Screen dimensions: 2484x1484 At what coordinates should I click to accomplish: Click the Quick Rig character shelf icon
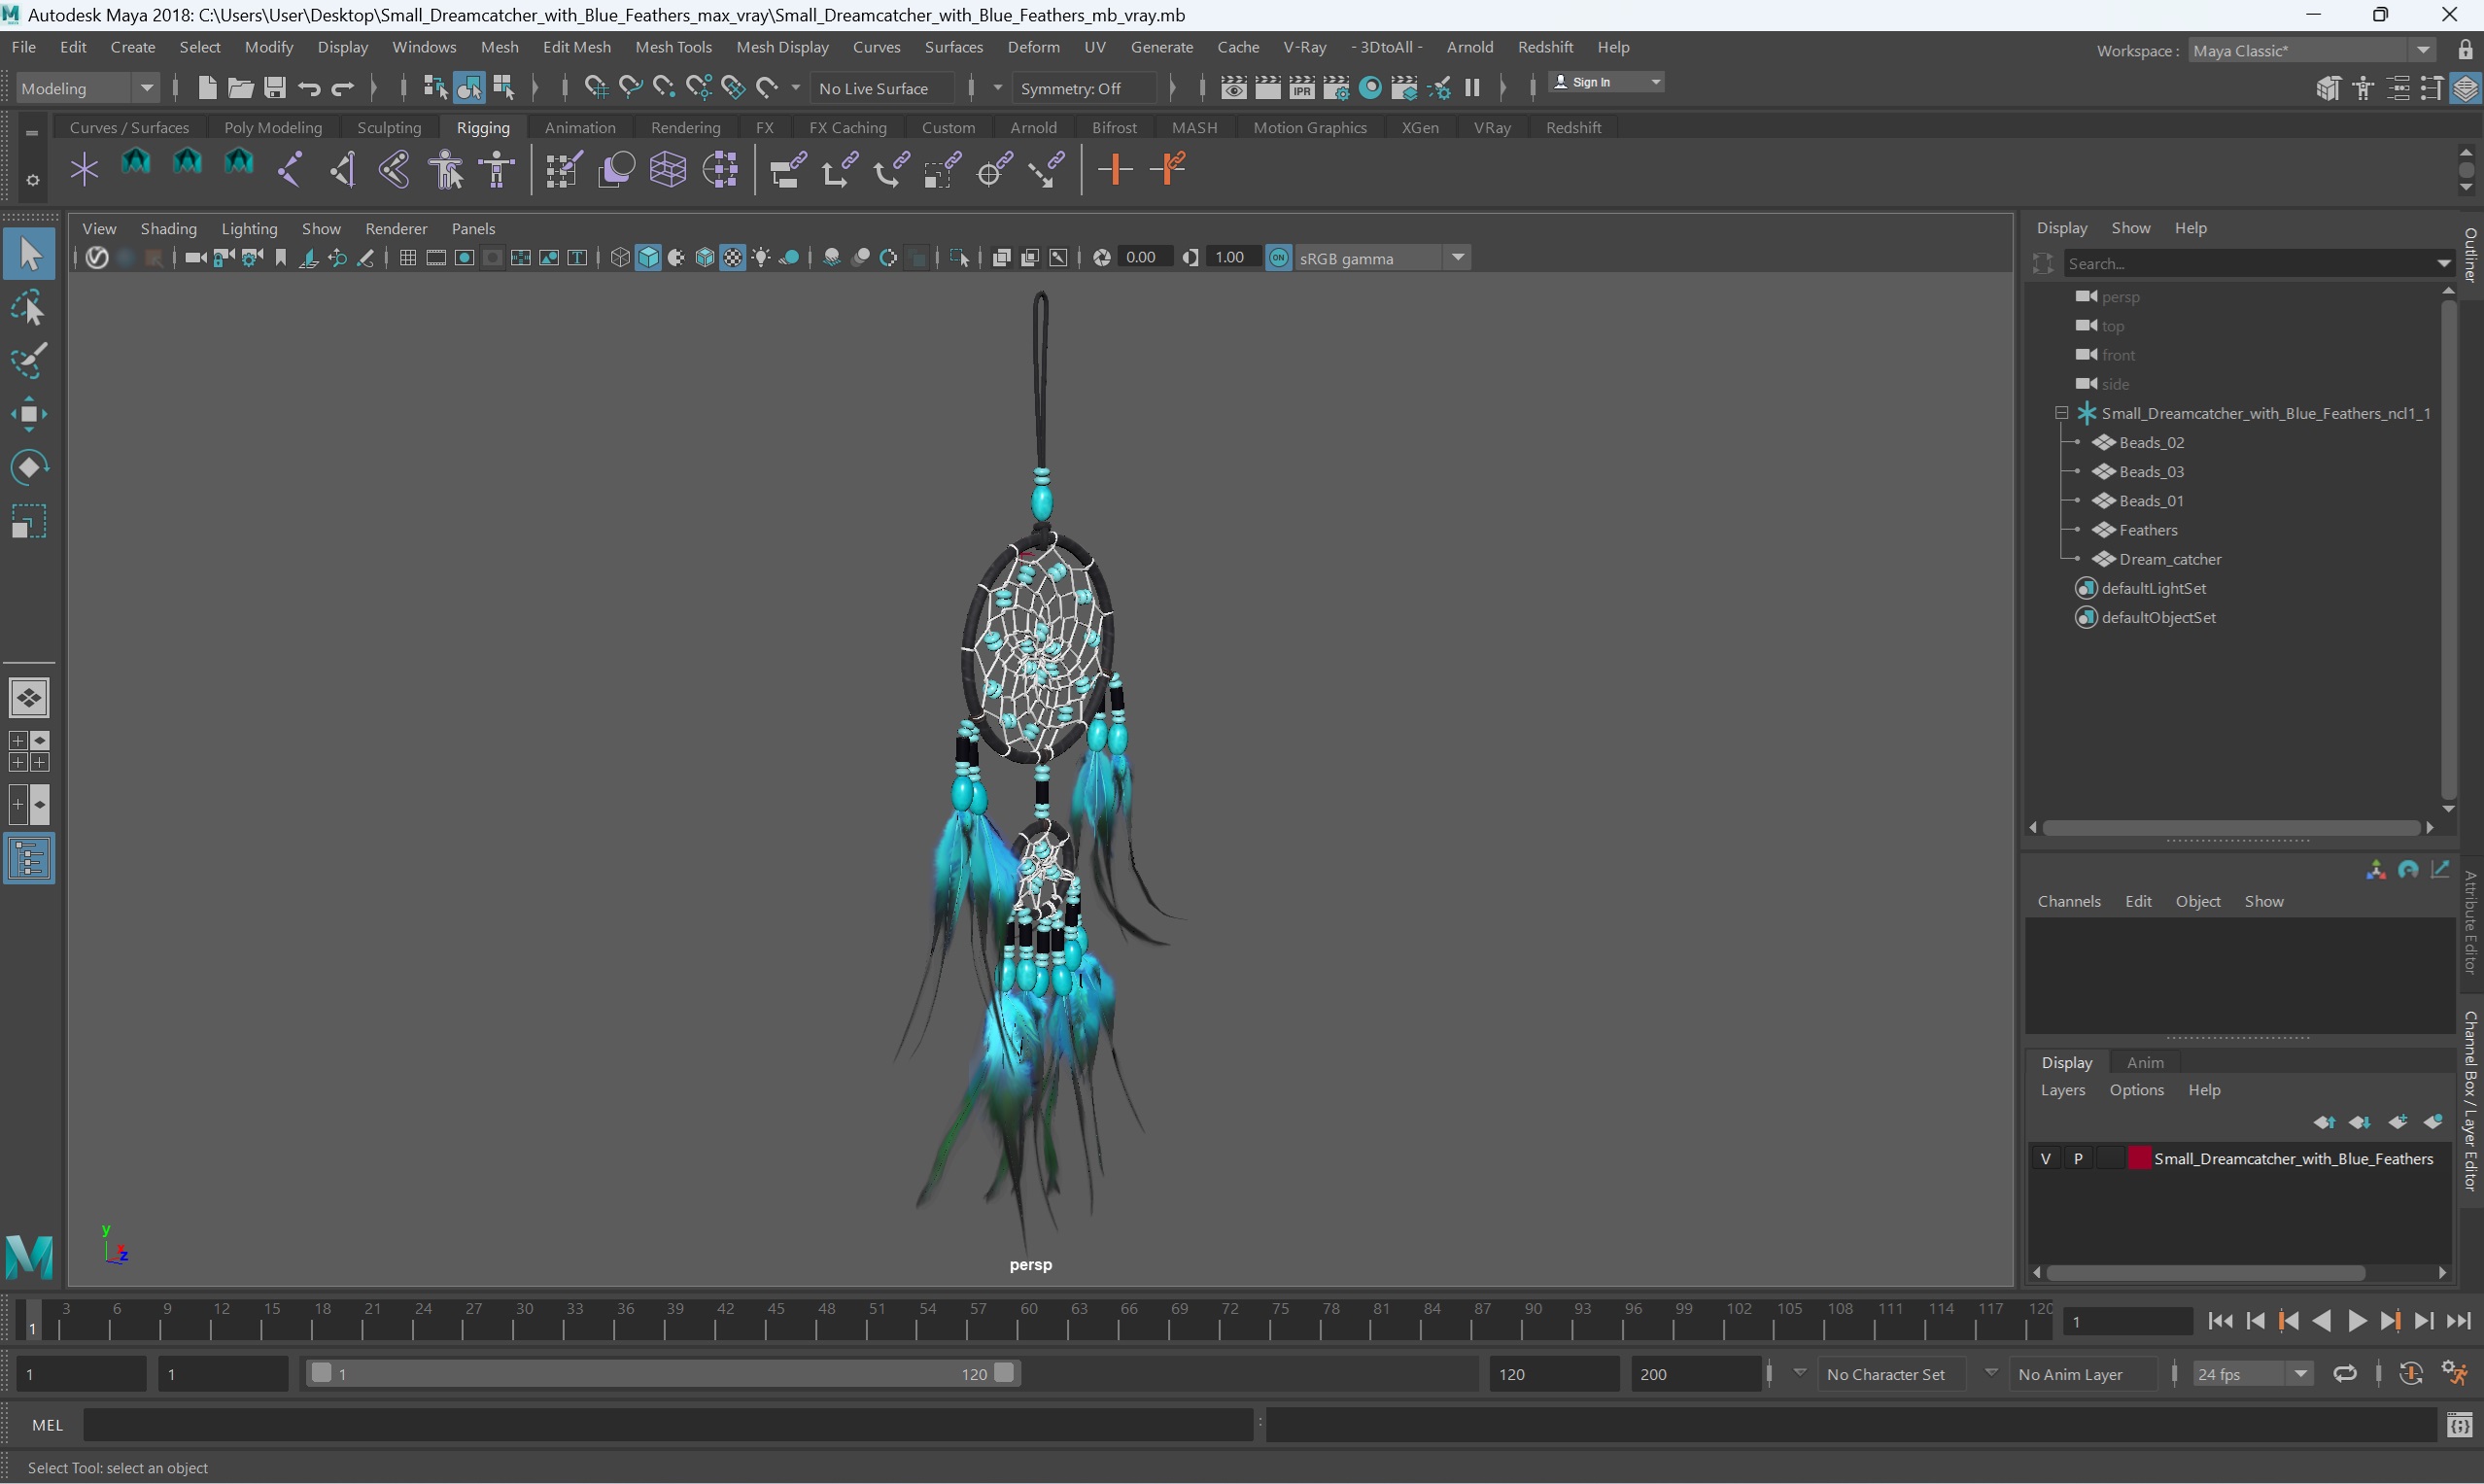445,169
